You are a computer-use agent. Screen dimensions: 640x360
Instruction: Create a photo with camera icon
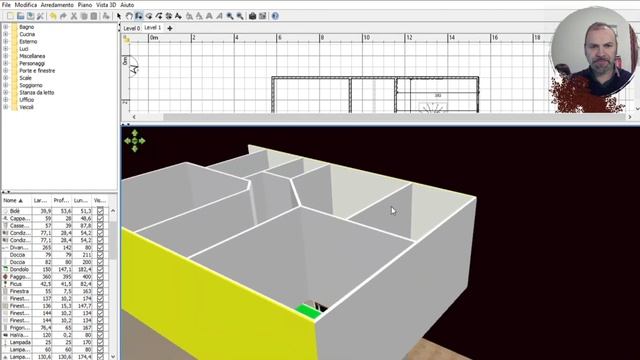pyautogui.click(x=252, y=16)
